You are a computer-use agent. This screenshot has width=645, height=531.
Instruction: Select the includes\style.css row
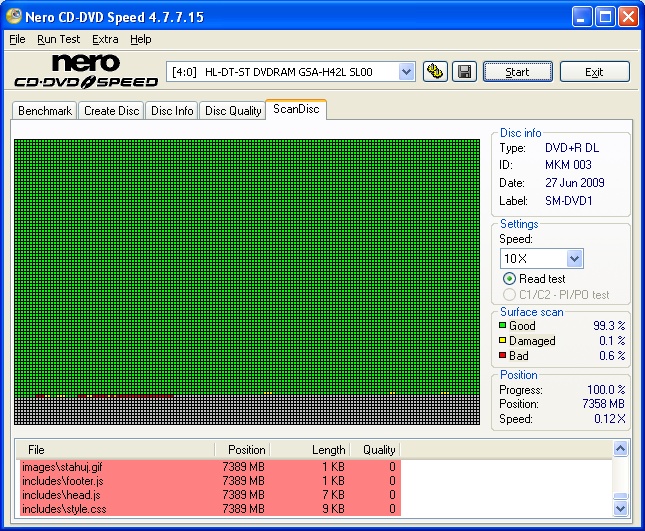pyautogui.click(x=210, y=509)
